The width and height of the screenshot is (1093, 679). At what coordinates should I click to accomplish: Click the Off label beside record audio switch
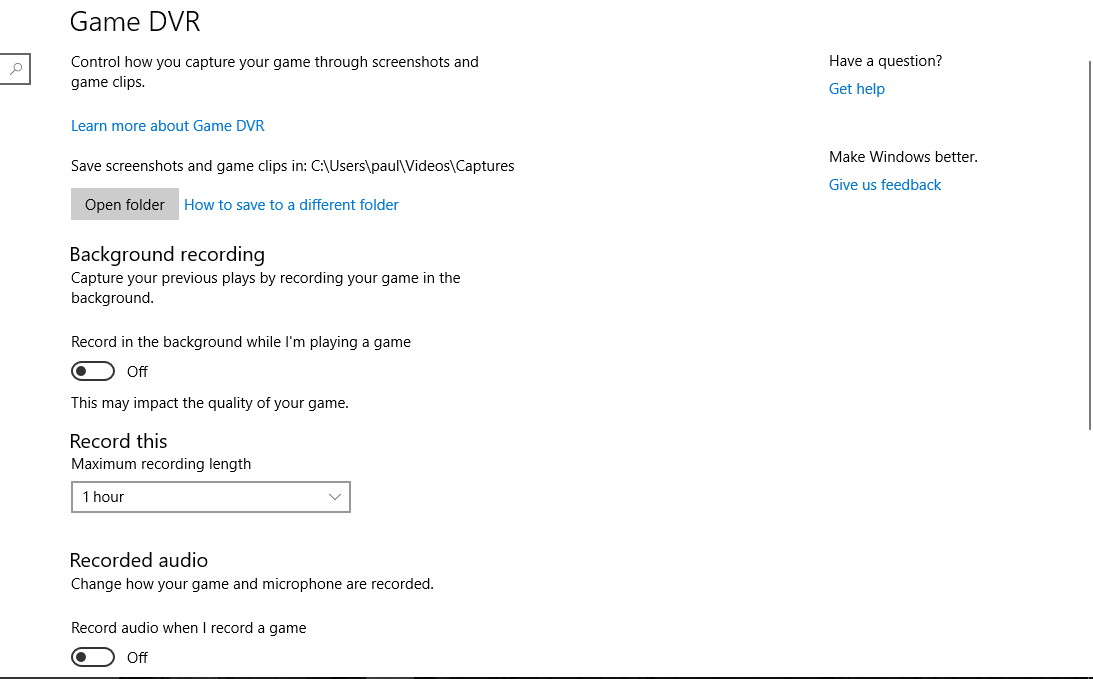(x=137, y=658)
